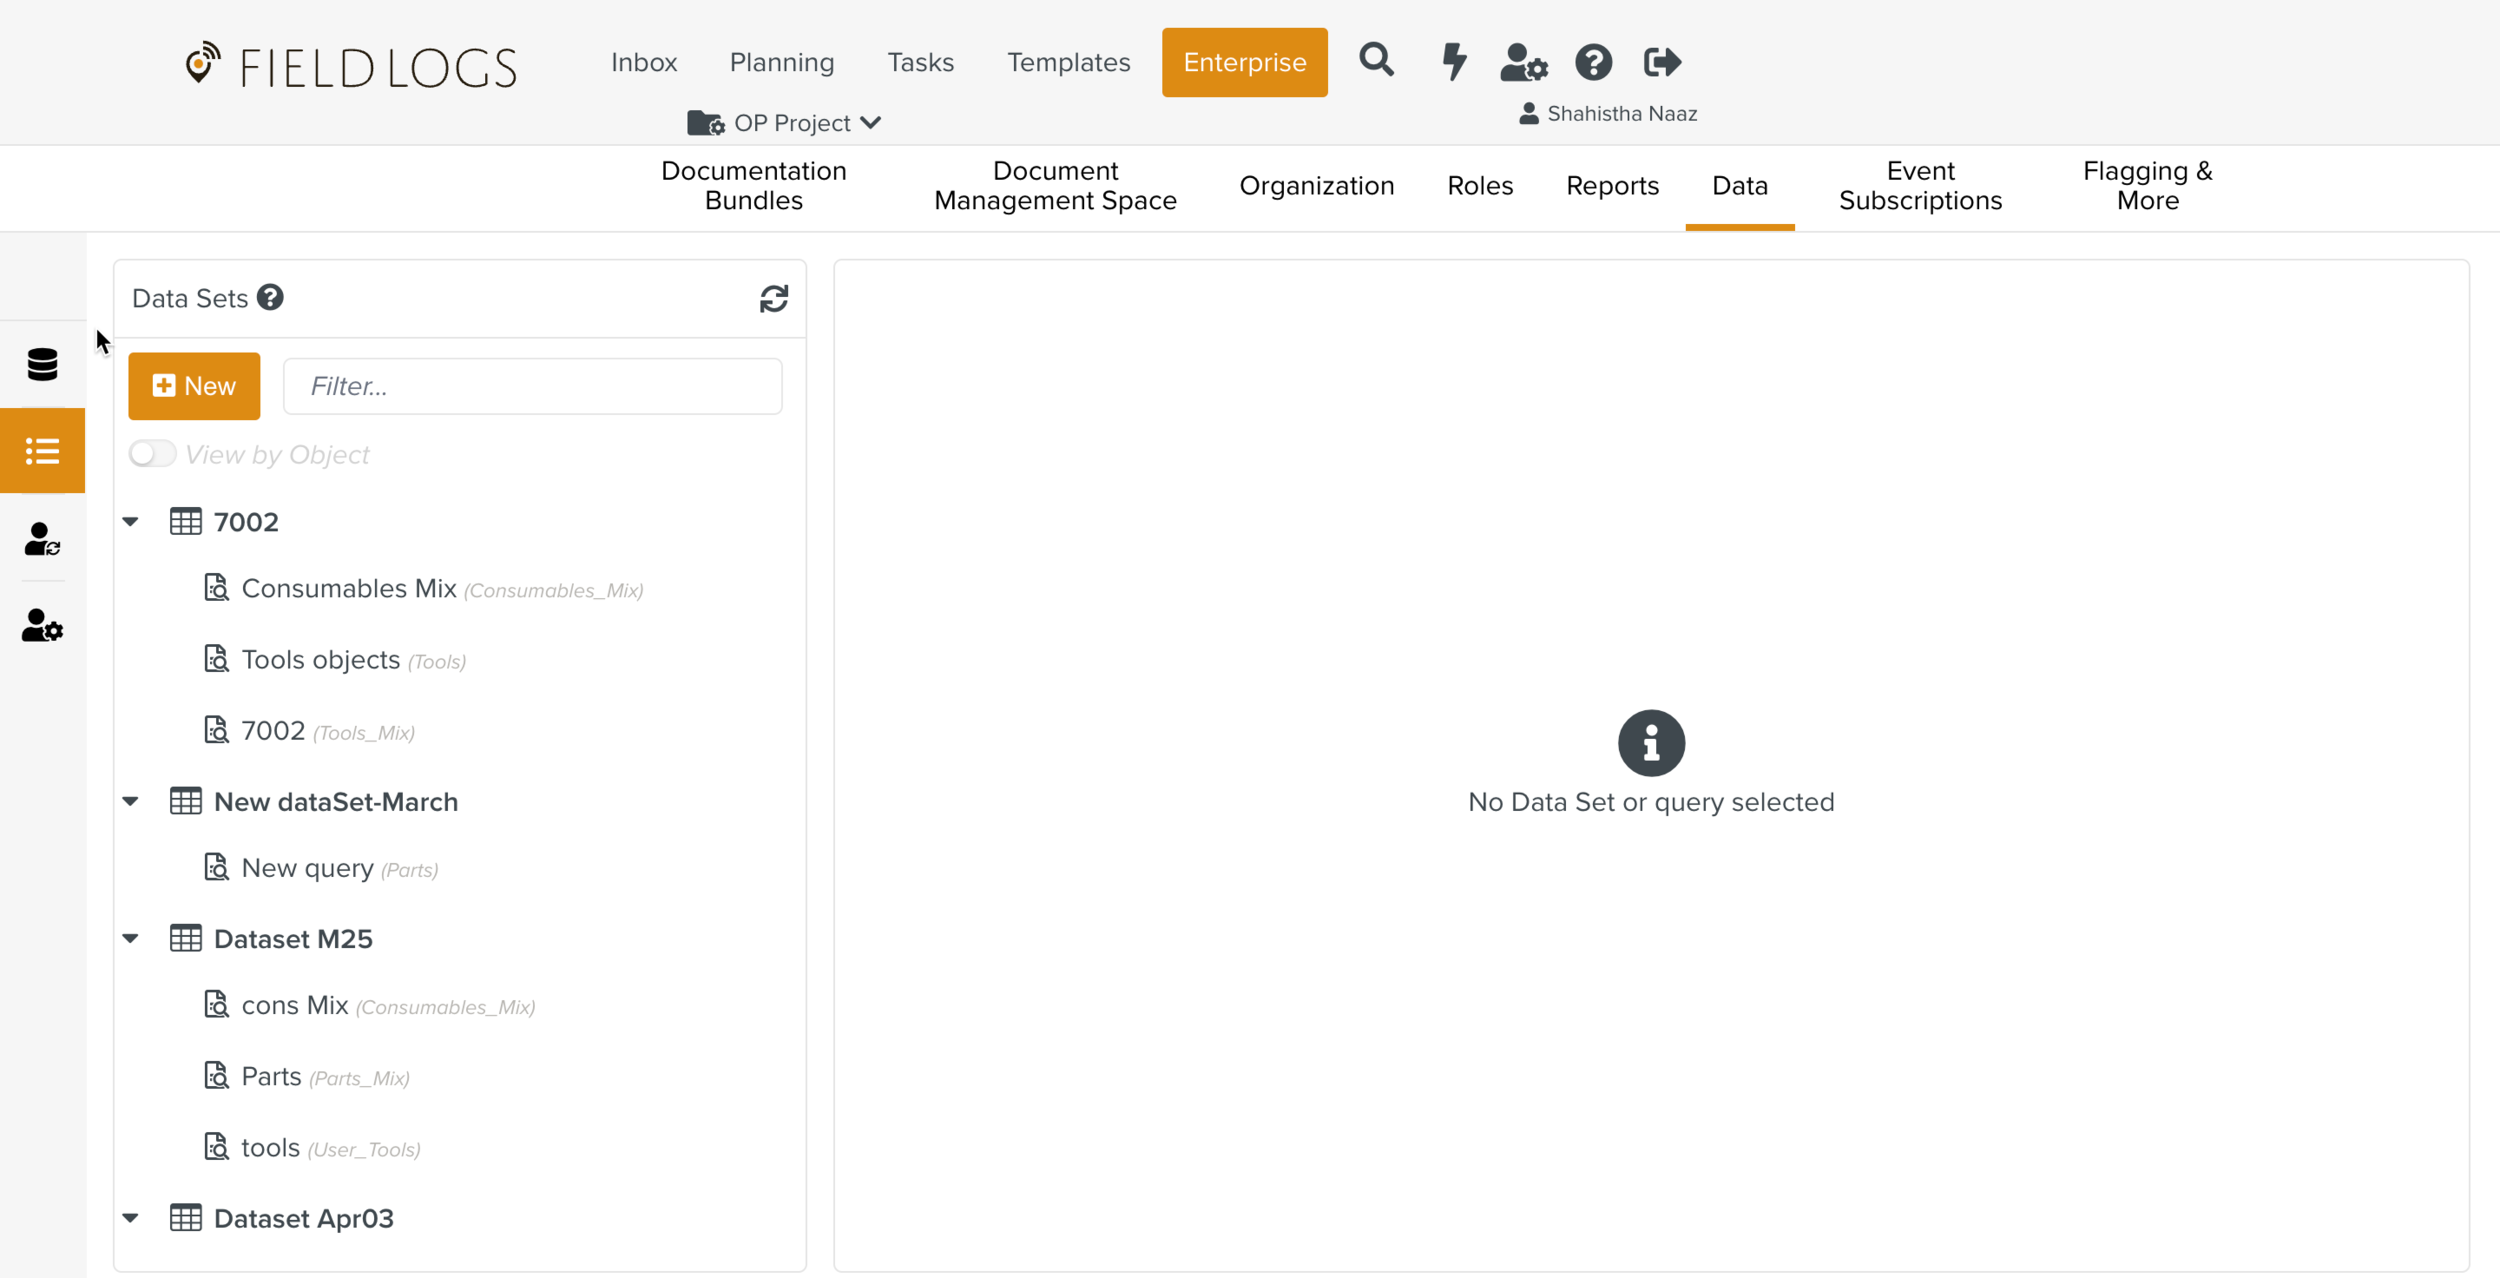Click the Data Sets help icon
Image resolution: width=2500 pixels, height=1278 pixels.
click(270, 297)
